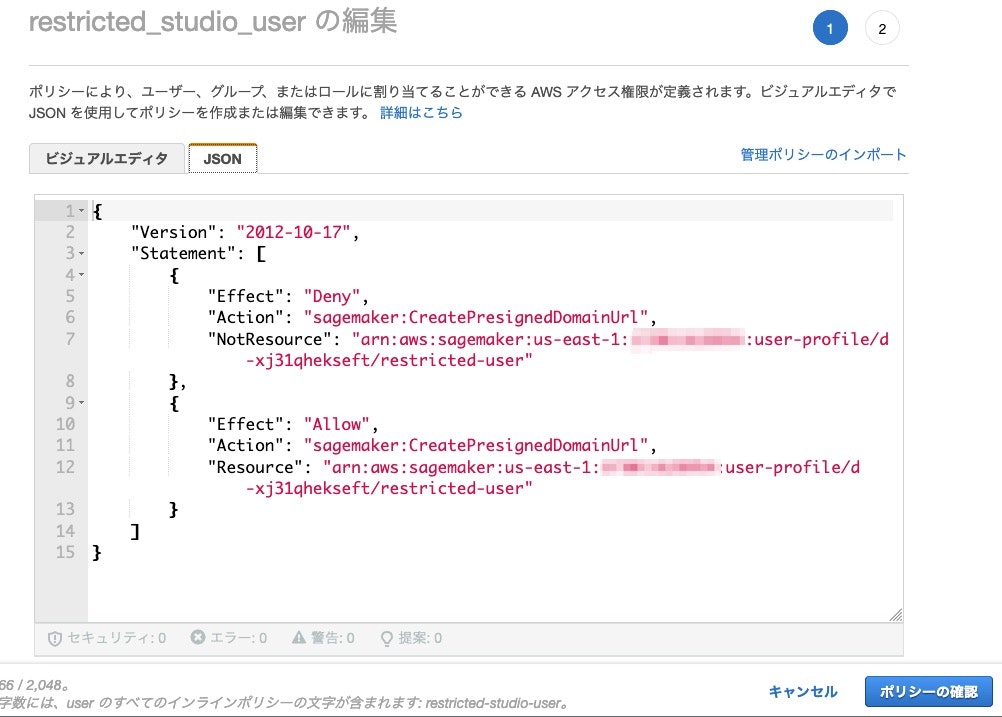Viewport: 1002px width, 717px height.
Task: Select the JSON tab
Action: click(222, 158)
